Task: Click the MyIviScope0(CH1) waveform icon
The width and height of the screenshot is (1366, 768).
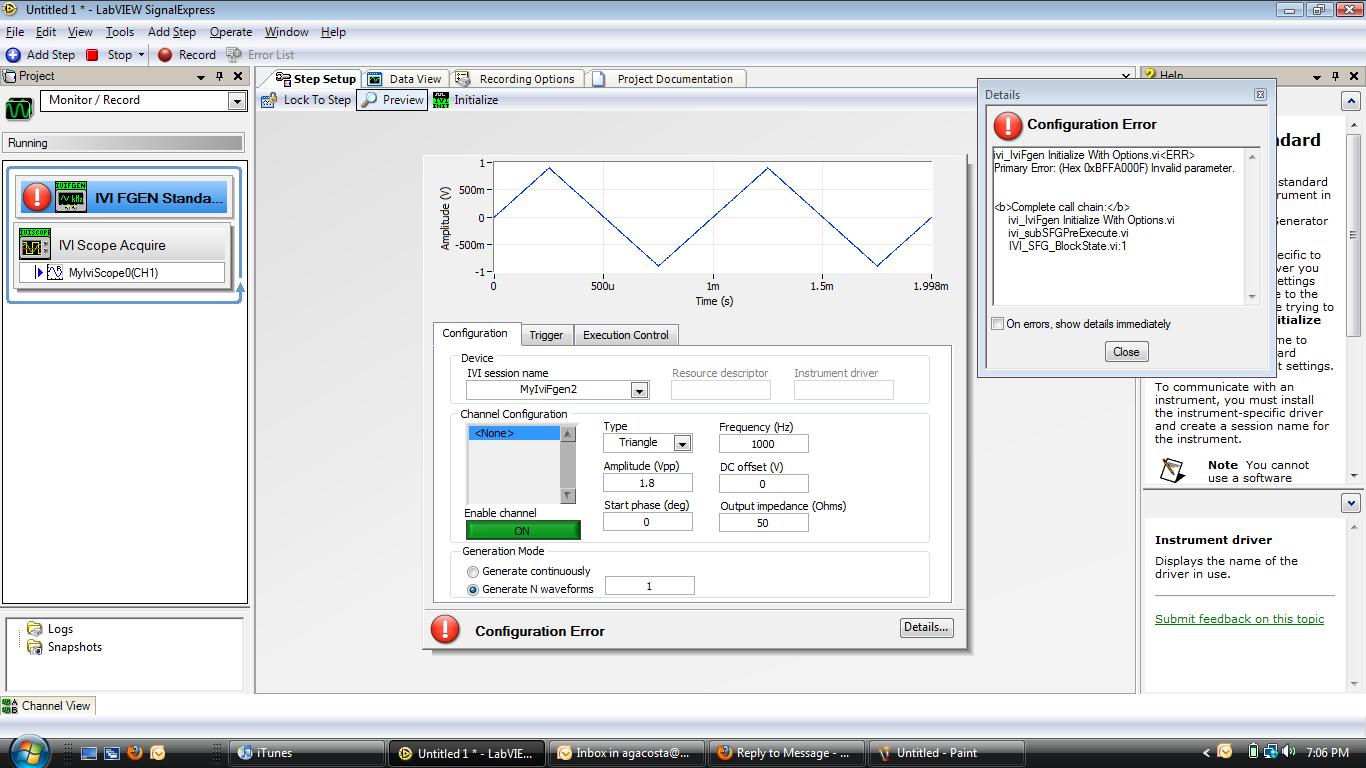Action: (x=55, y=272)
